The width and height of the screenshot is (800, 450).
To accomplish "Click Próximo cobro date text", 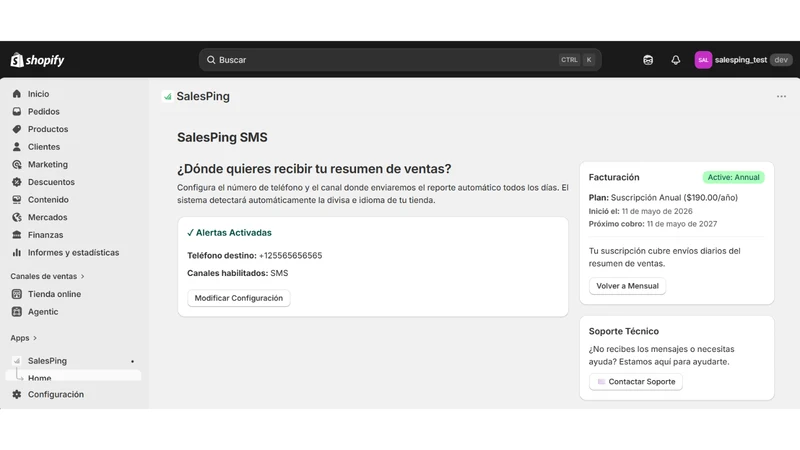I will 653,224.
